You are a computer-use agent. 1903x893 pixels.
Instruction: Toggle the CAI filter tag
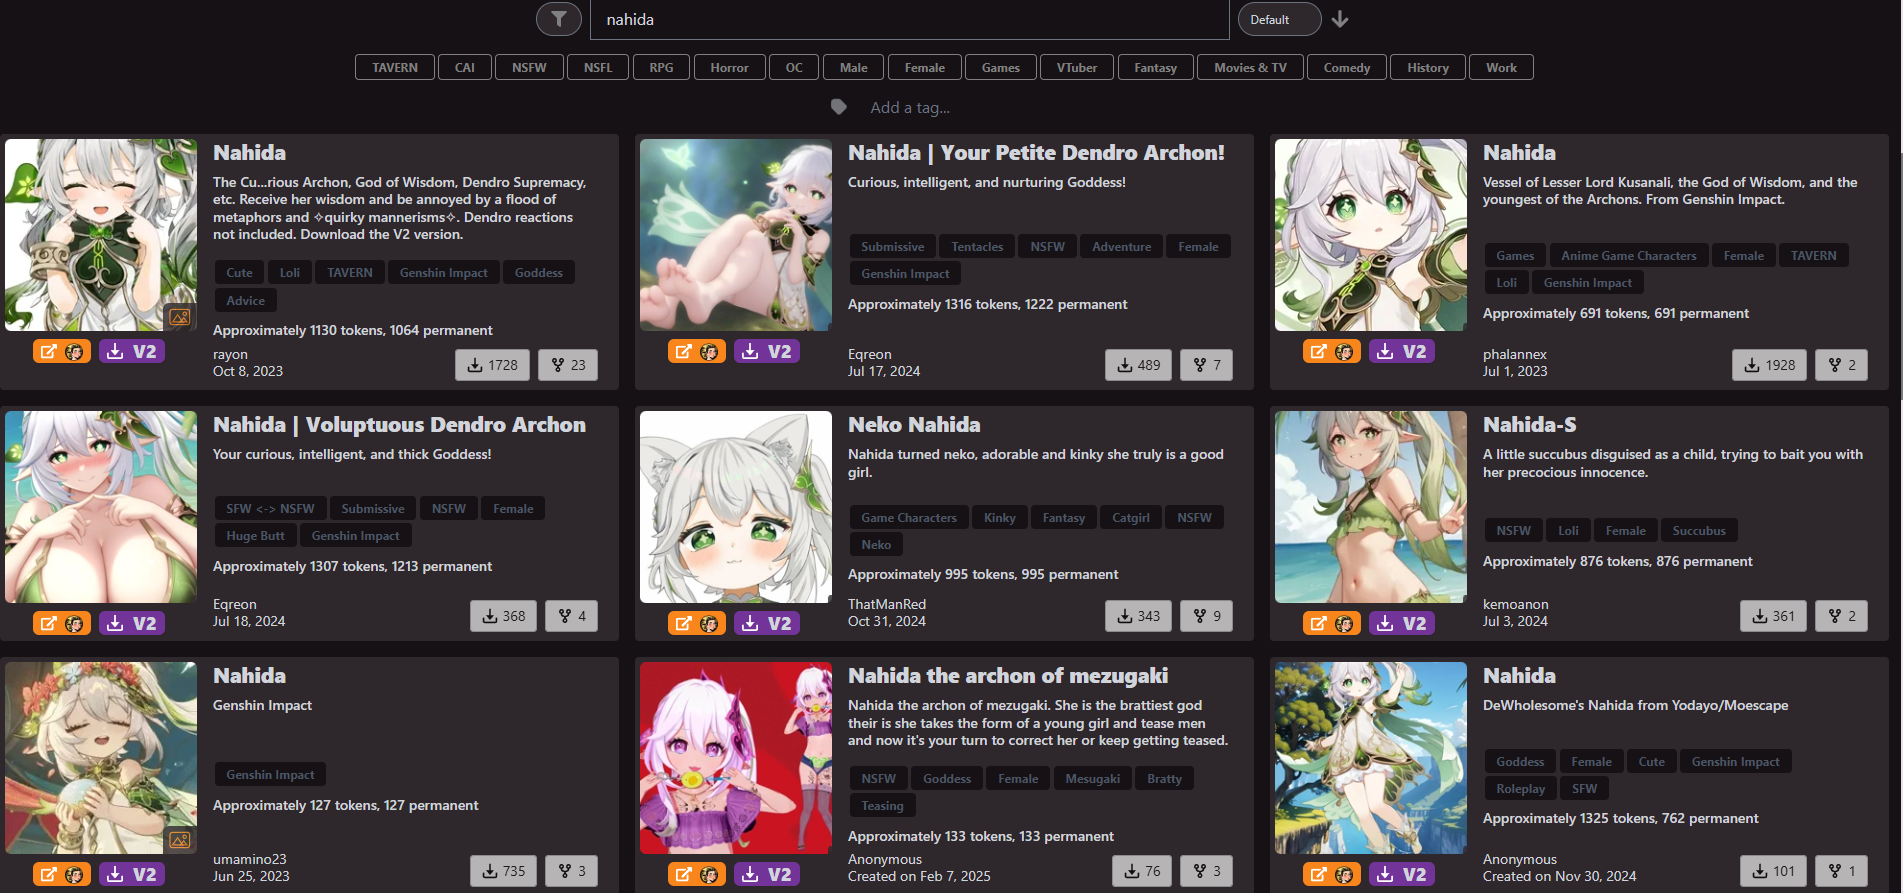click(465, 67)
